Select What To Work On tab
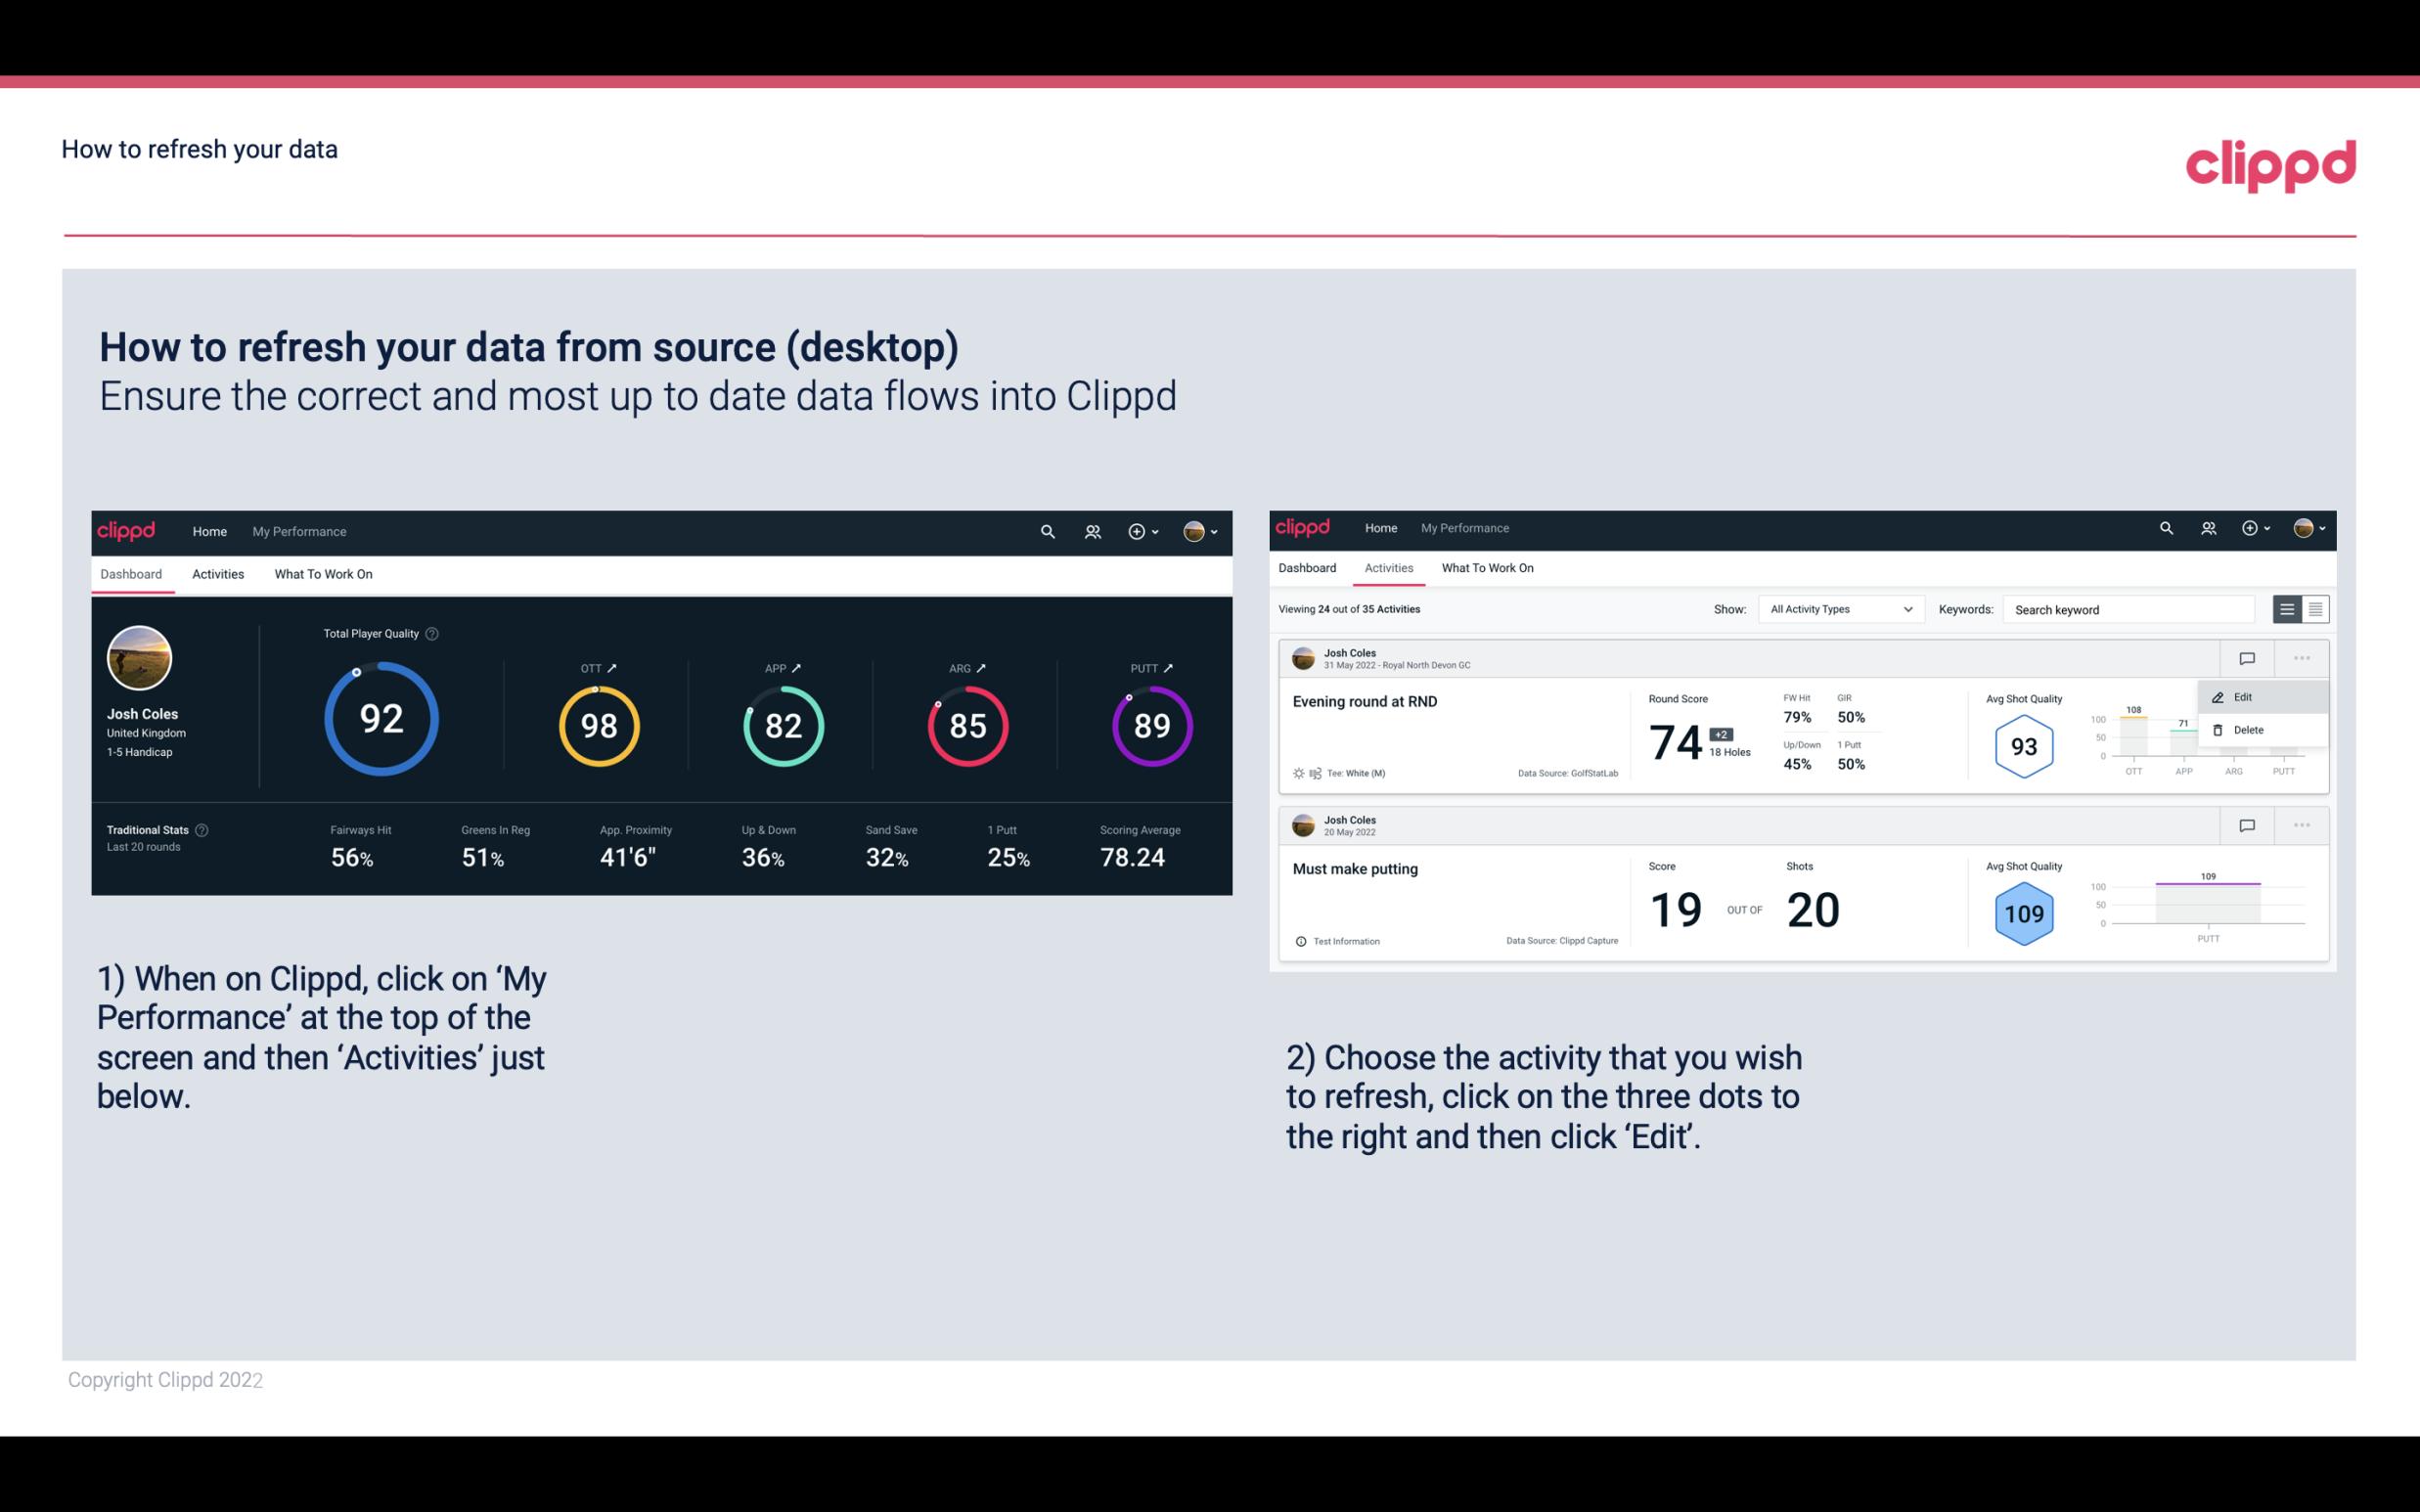This screenshot has width=2420, height=1512. (323, 573)
